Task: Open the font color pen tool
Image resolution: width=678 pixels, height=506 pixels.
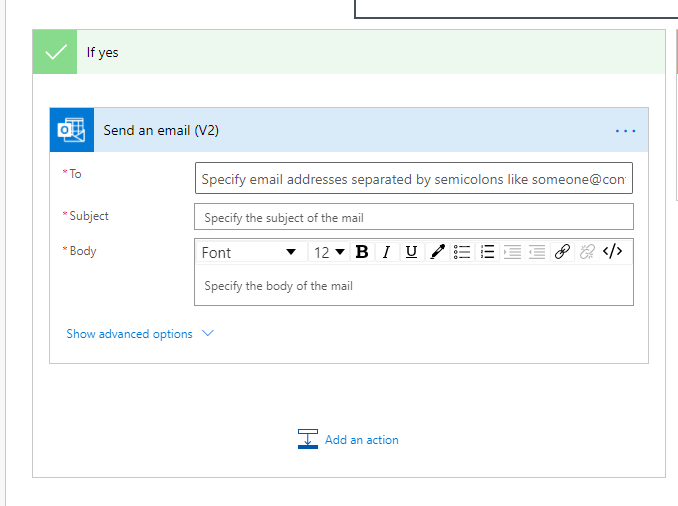Action: (x=437, y=252)
